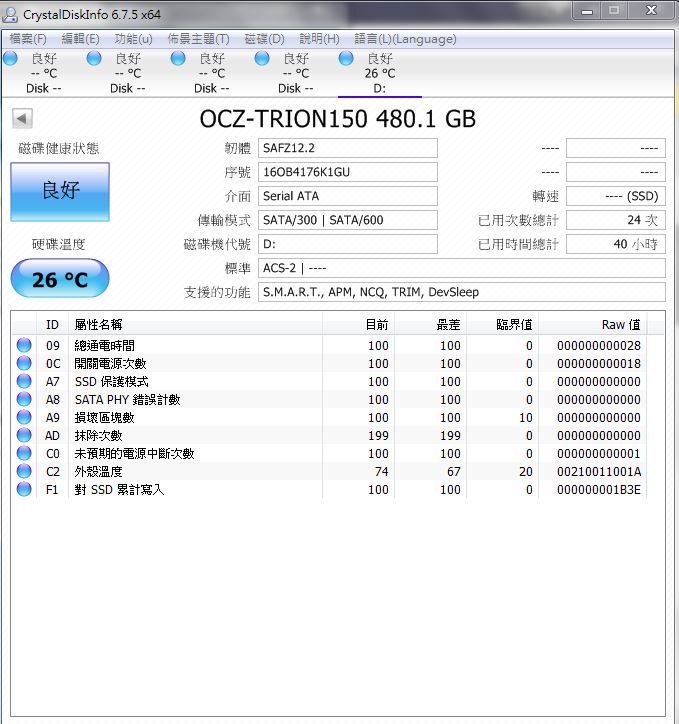Click the Raw 值 column header

click(593, 325)
